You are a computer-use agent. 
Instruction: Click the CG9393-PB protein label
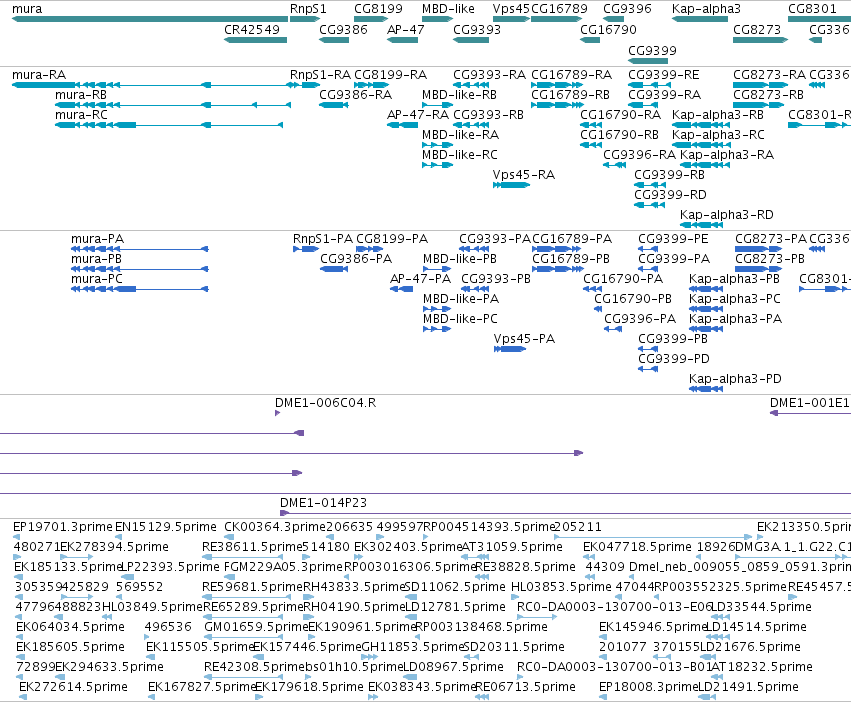[496, 279]
